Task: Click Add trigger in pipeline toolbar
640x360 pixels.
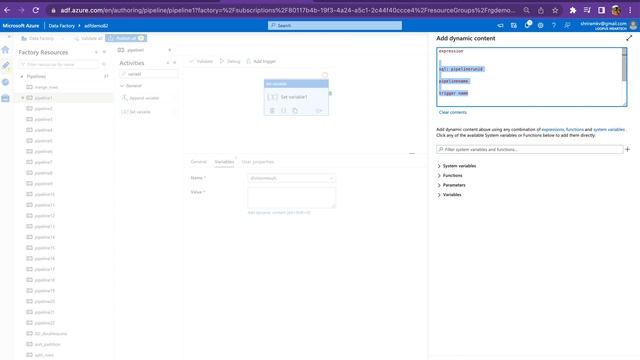Action: point(261,61)
